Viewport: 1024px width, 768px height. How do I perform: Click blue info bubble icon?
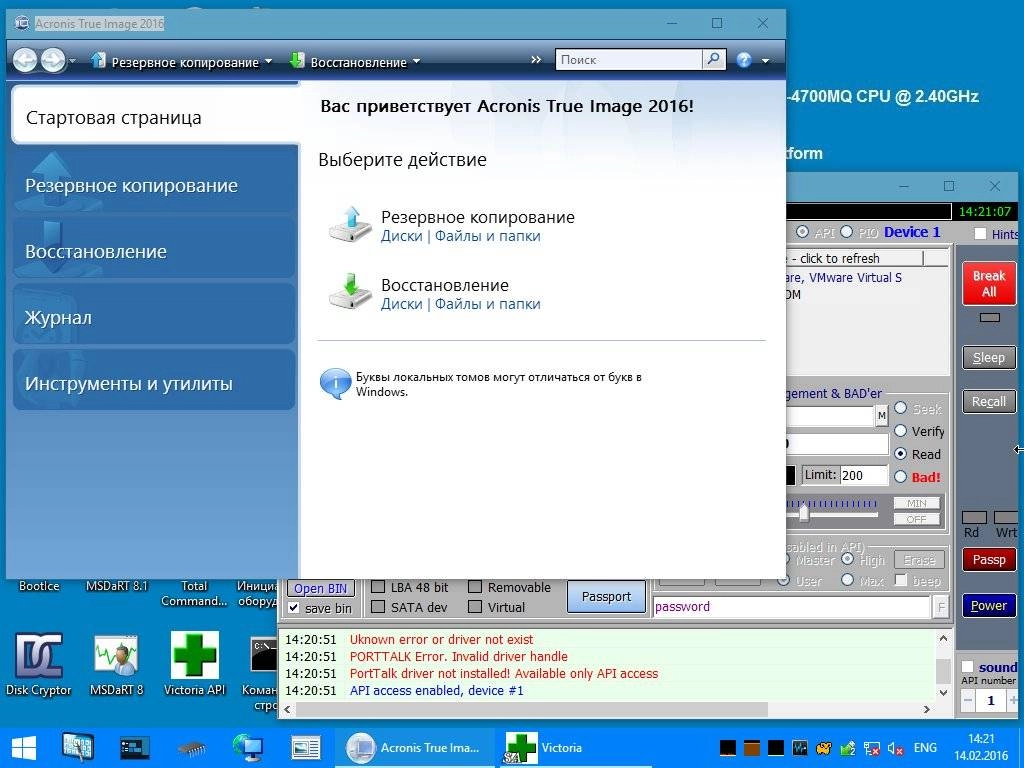click(335, 384)
